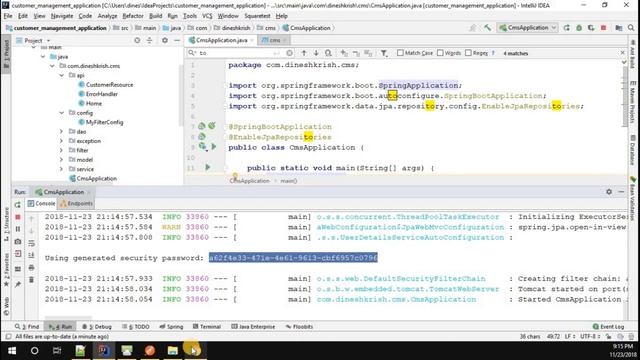Stop the app using the top toolbar red square
640x360 pixels.
point(603,28)
